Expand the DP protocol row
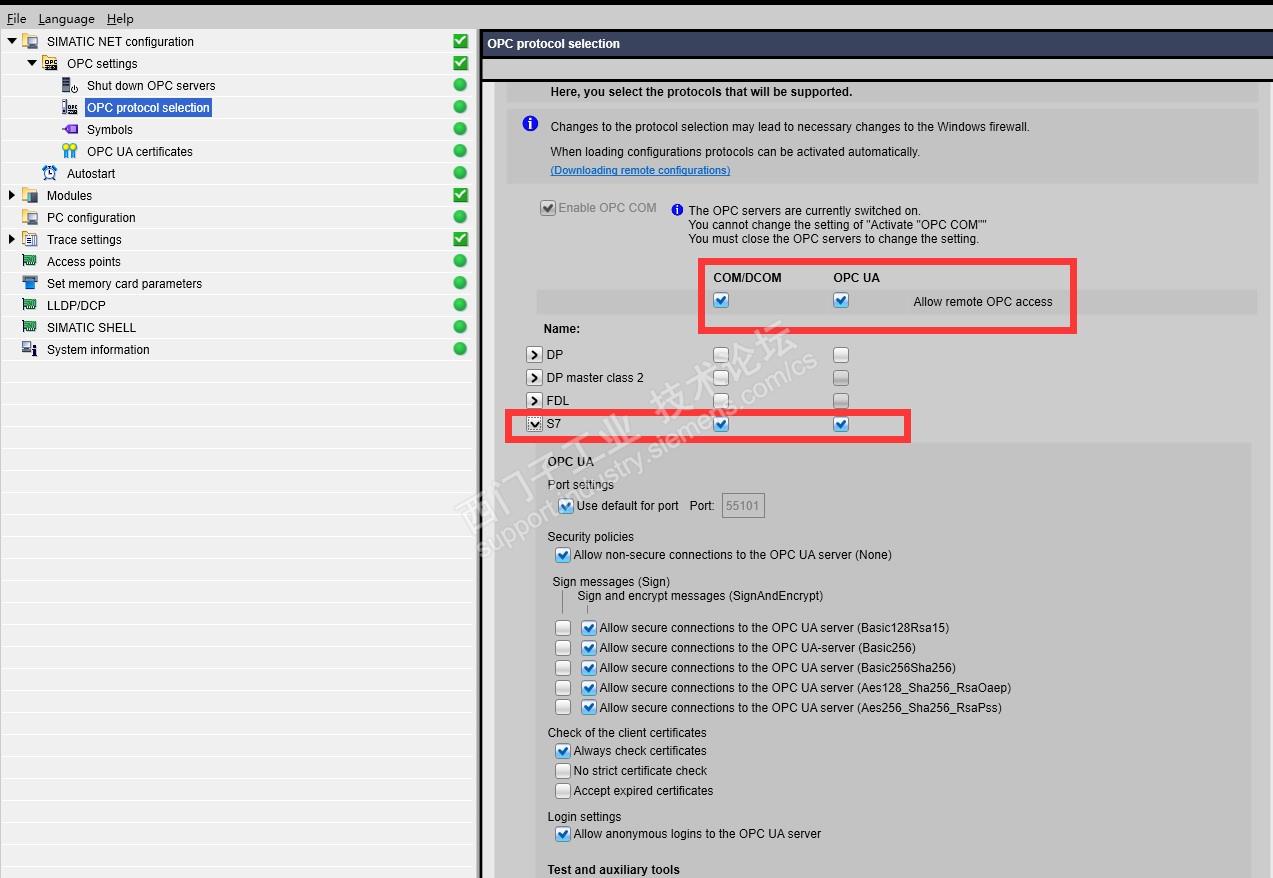Image resolution: width=1273 pixels, height=878 pixels. coord(534,355)
